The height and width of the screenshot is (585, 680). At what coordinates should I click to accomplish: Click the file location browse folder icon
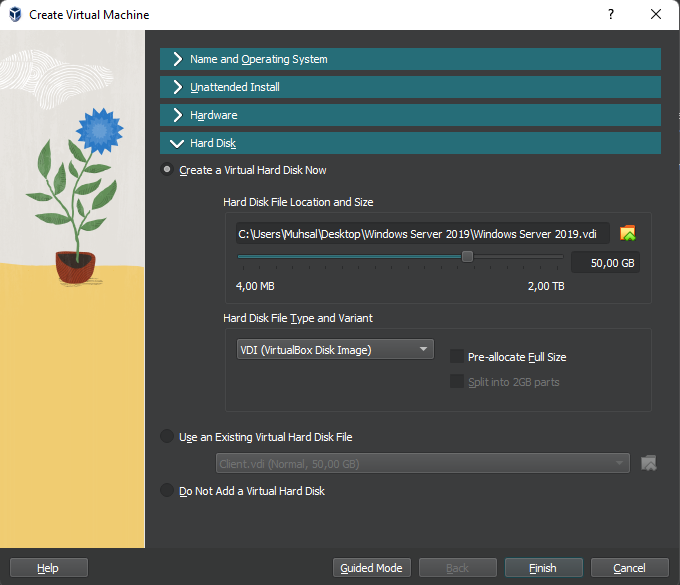[628, 234]
